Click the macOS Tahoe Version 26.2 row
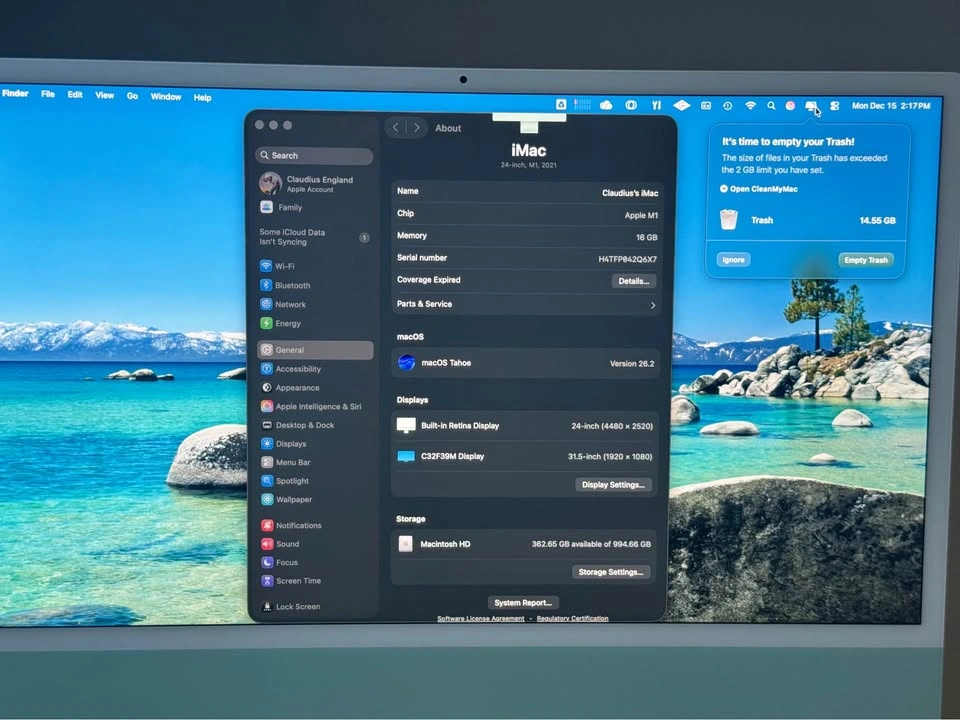 click(x=525, y=363)
